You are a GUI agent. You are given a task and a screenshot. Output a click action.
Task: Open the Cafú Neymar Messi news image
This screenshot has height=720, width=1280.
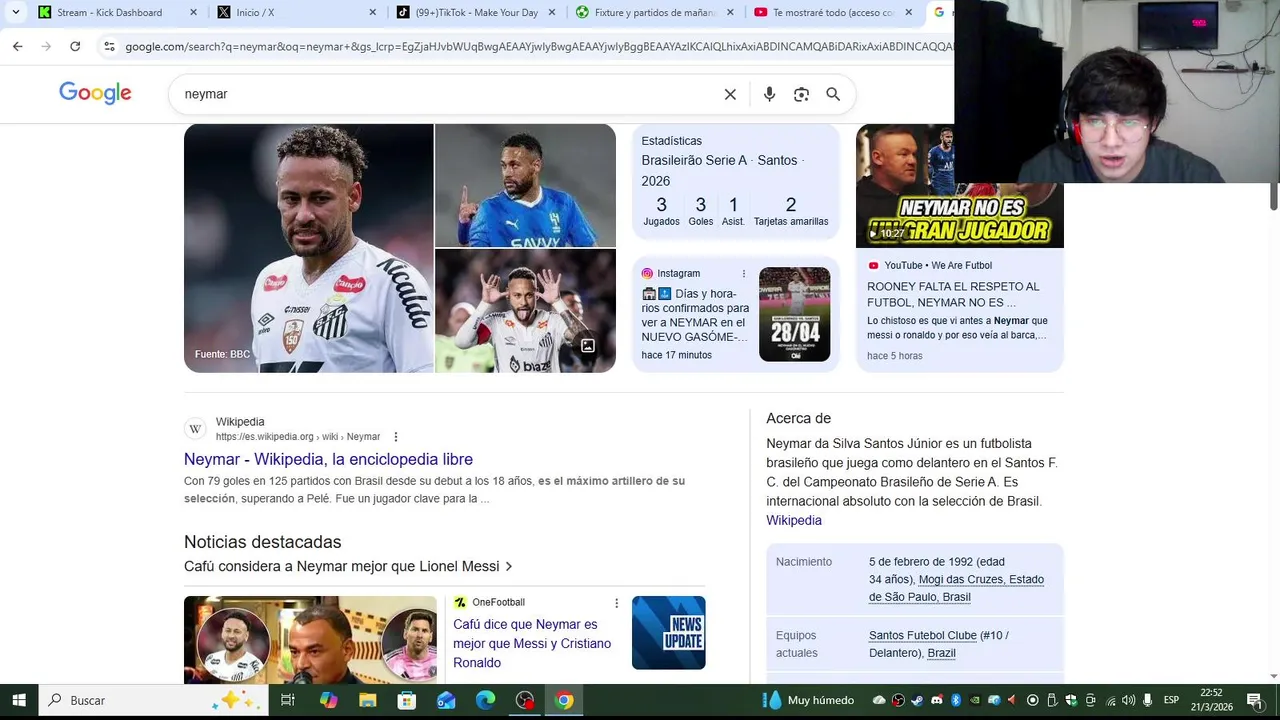coord(310,640)
